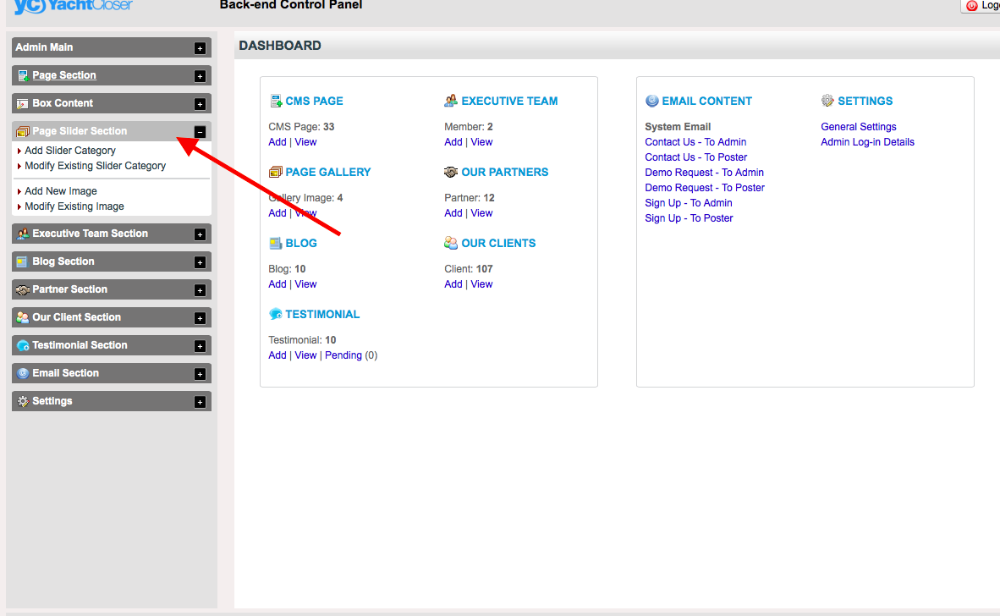Expand the Page Section plus button

(200, 76)
